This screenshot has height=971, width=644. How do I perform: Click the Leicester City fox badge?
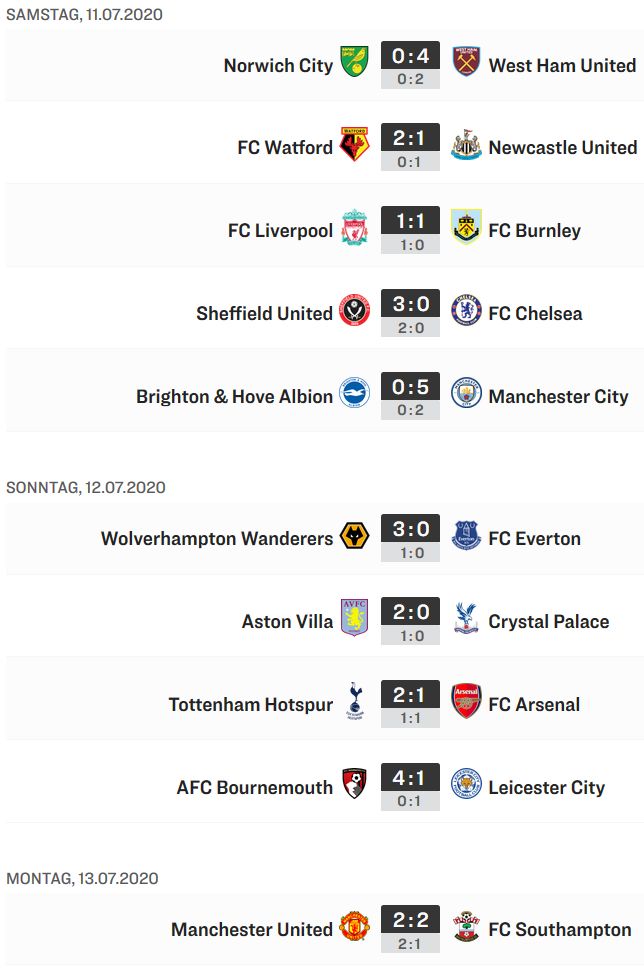pyautogui.click(x=466, y=783)
